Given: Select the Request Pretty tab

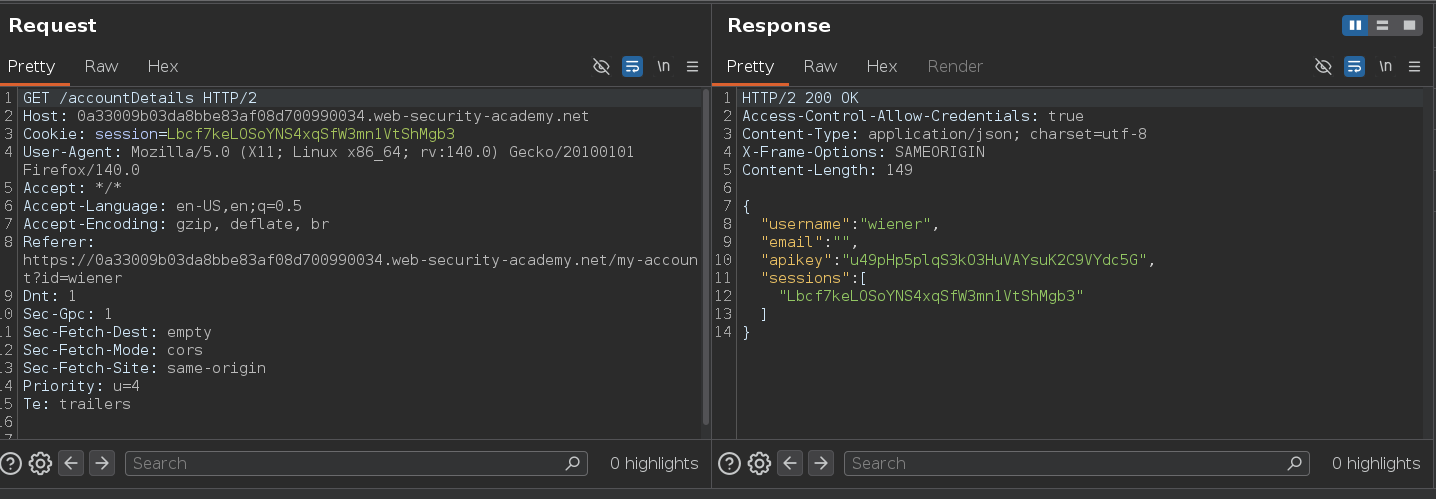Looking at the screenshot, I should pyautogui.click(x=31, y=66).
